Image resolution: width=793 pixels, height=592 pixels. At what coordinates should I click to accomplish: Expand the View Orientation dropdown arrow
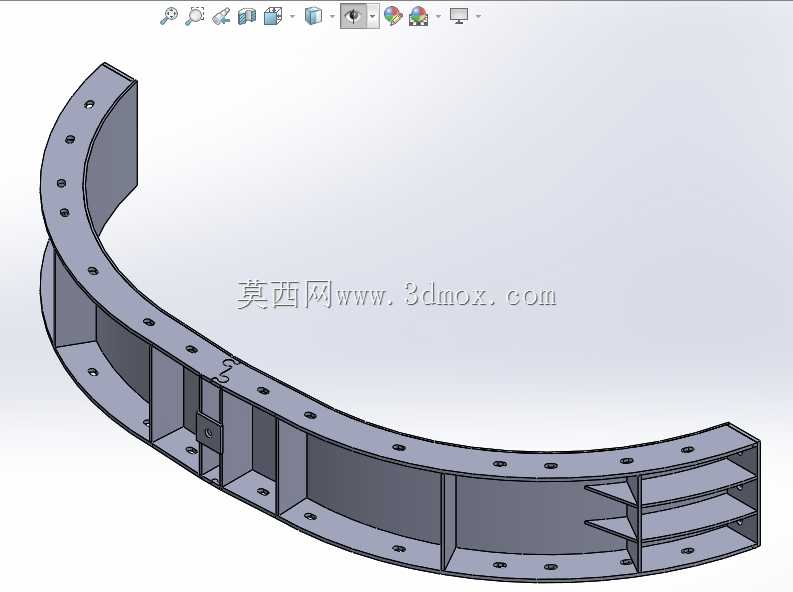[x=292, y=16]
